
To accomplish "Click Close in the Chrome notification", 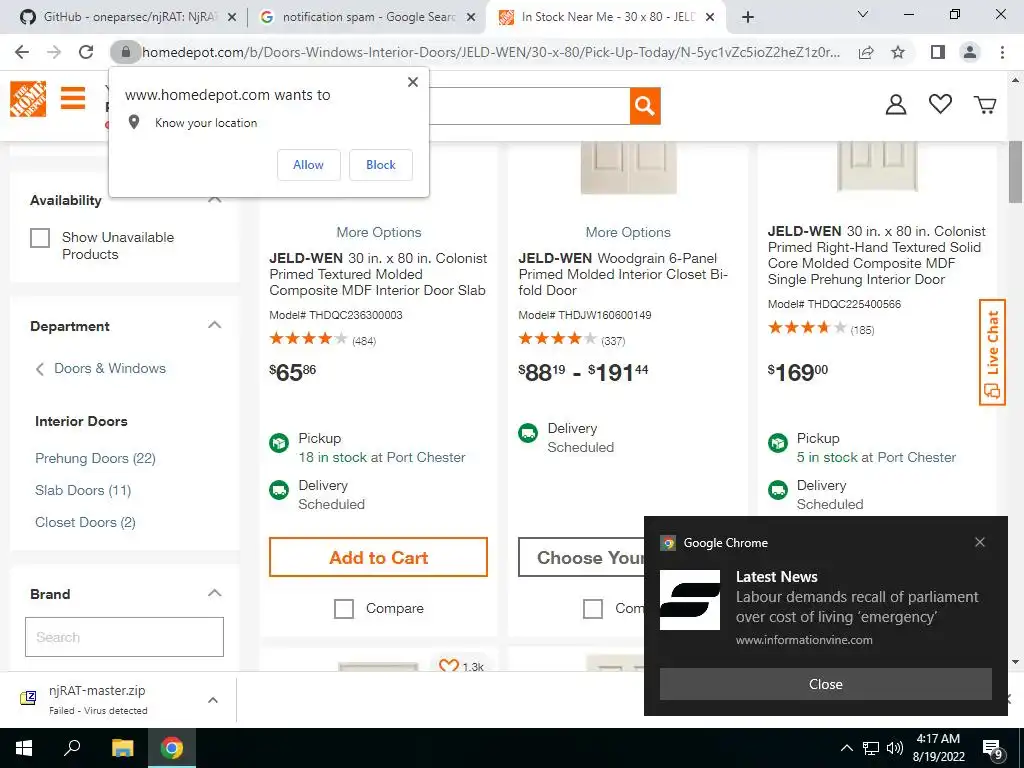I will click(825, 684).
